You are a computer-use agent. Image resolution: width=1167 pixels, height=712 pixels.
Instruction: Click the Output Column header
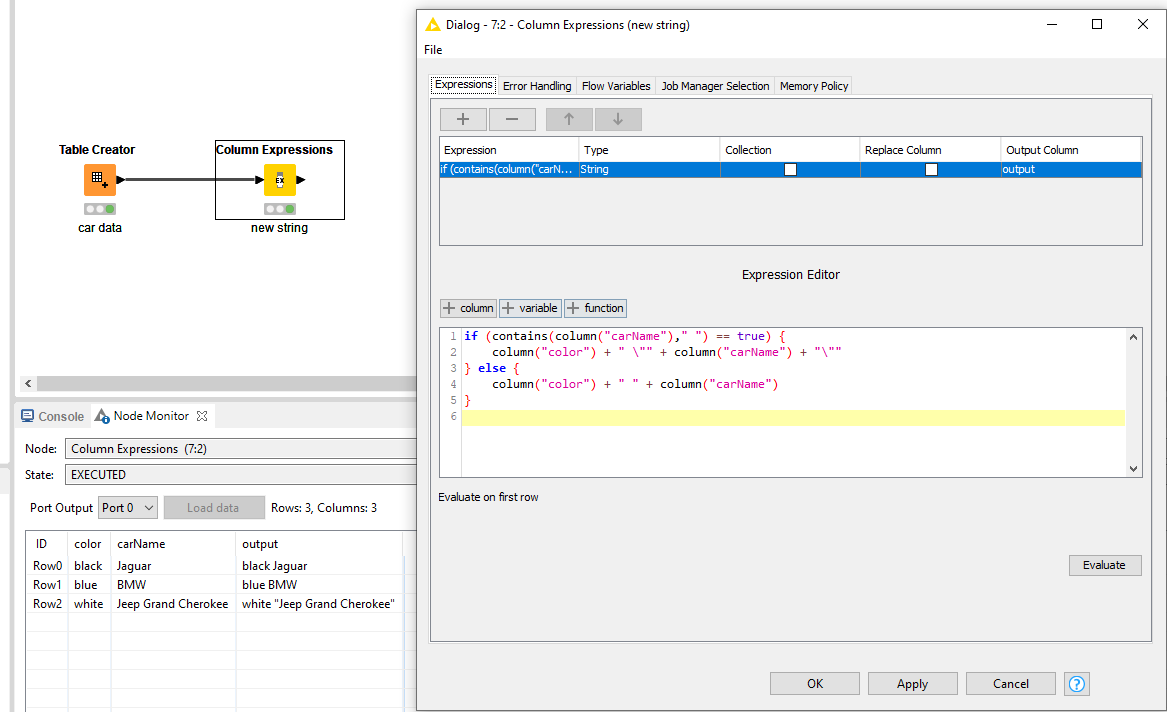coord(1071,150)
